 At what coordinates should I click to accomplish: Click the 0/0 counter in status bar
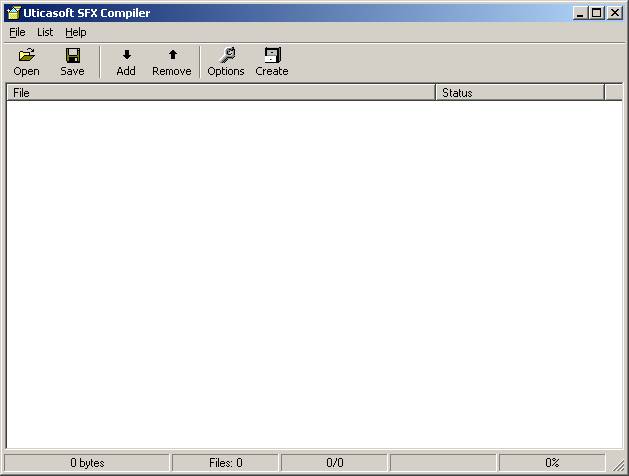pos(334,463)
